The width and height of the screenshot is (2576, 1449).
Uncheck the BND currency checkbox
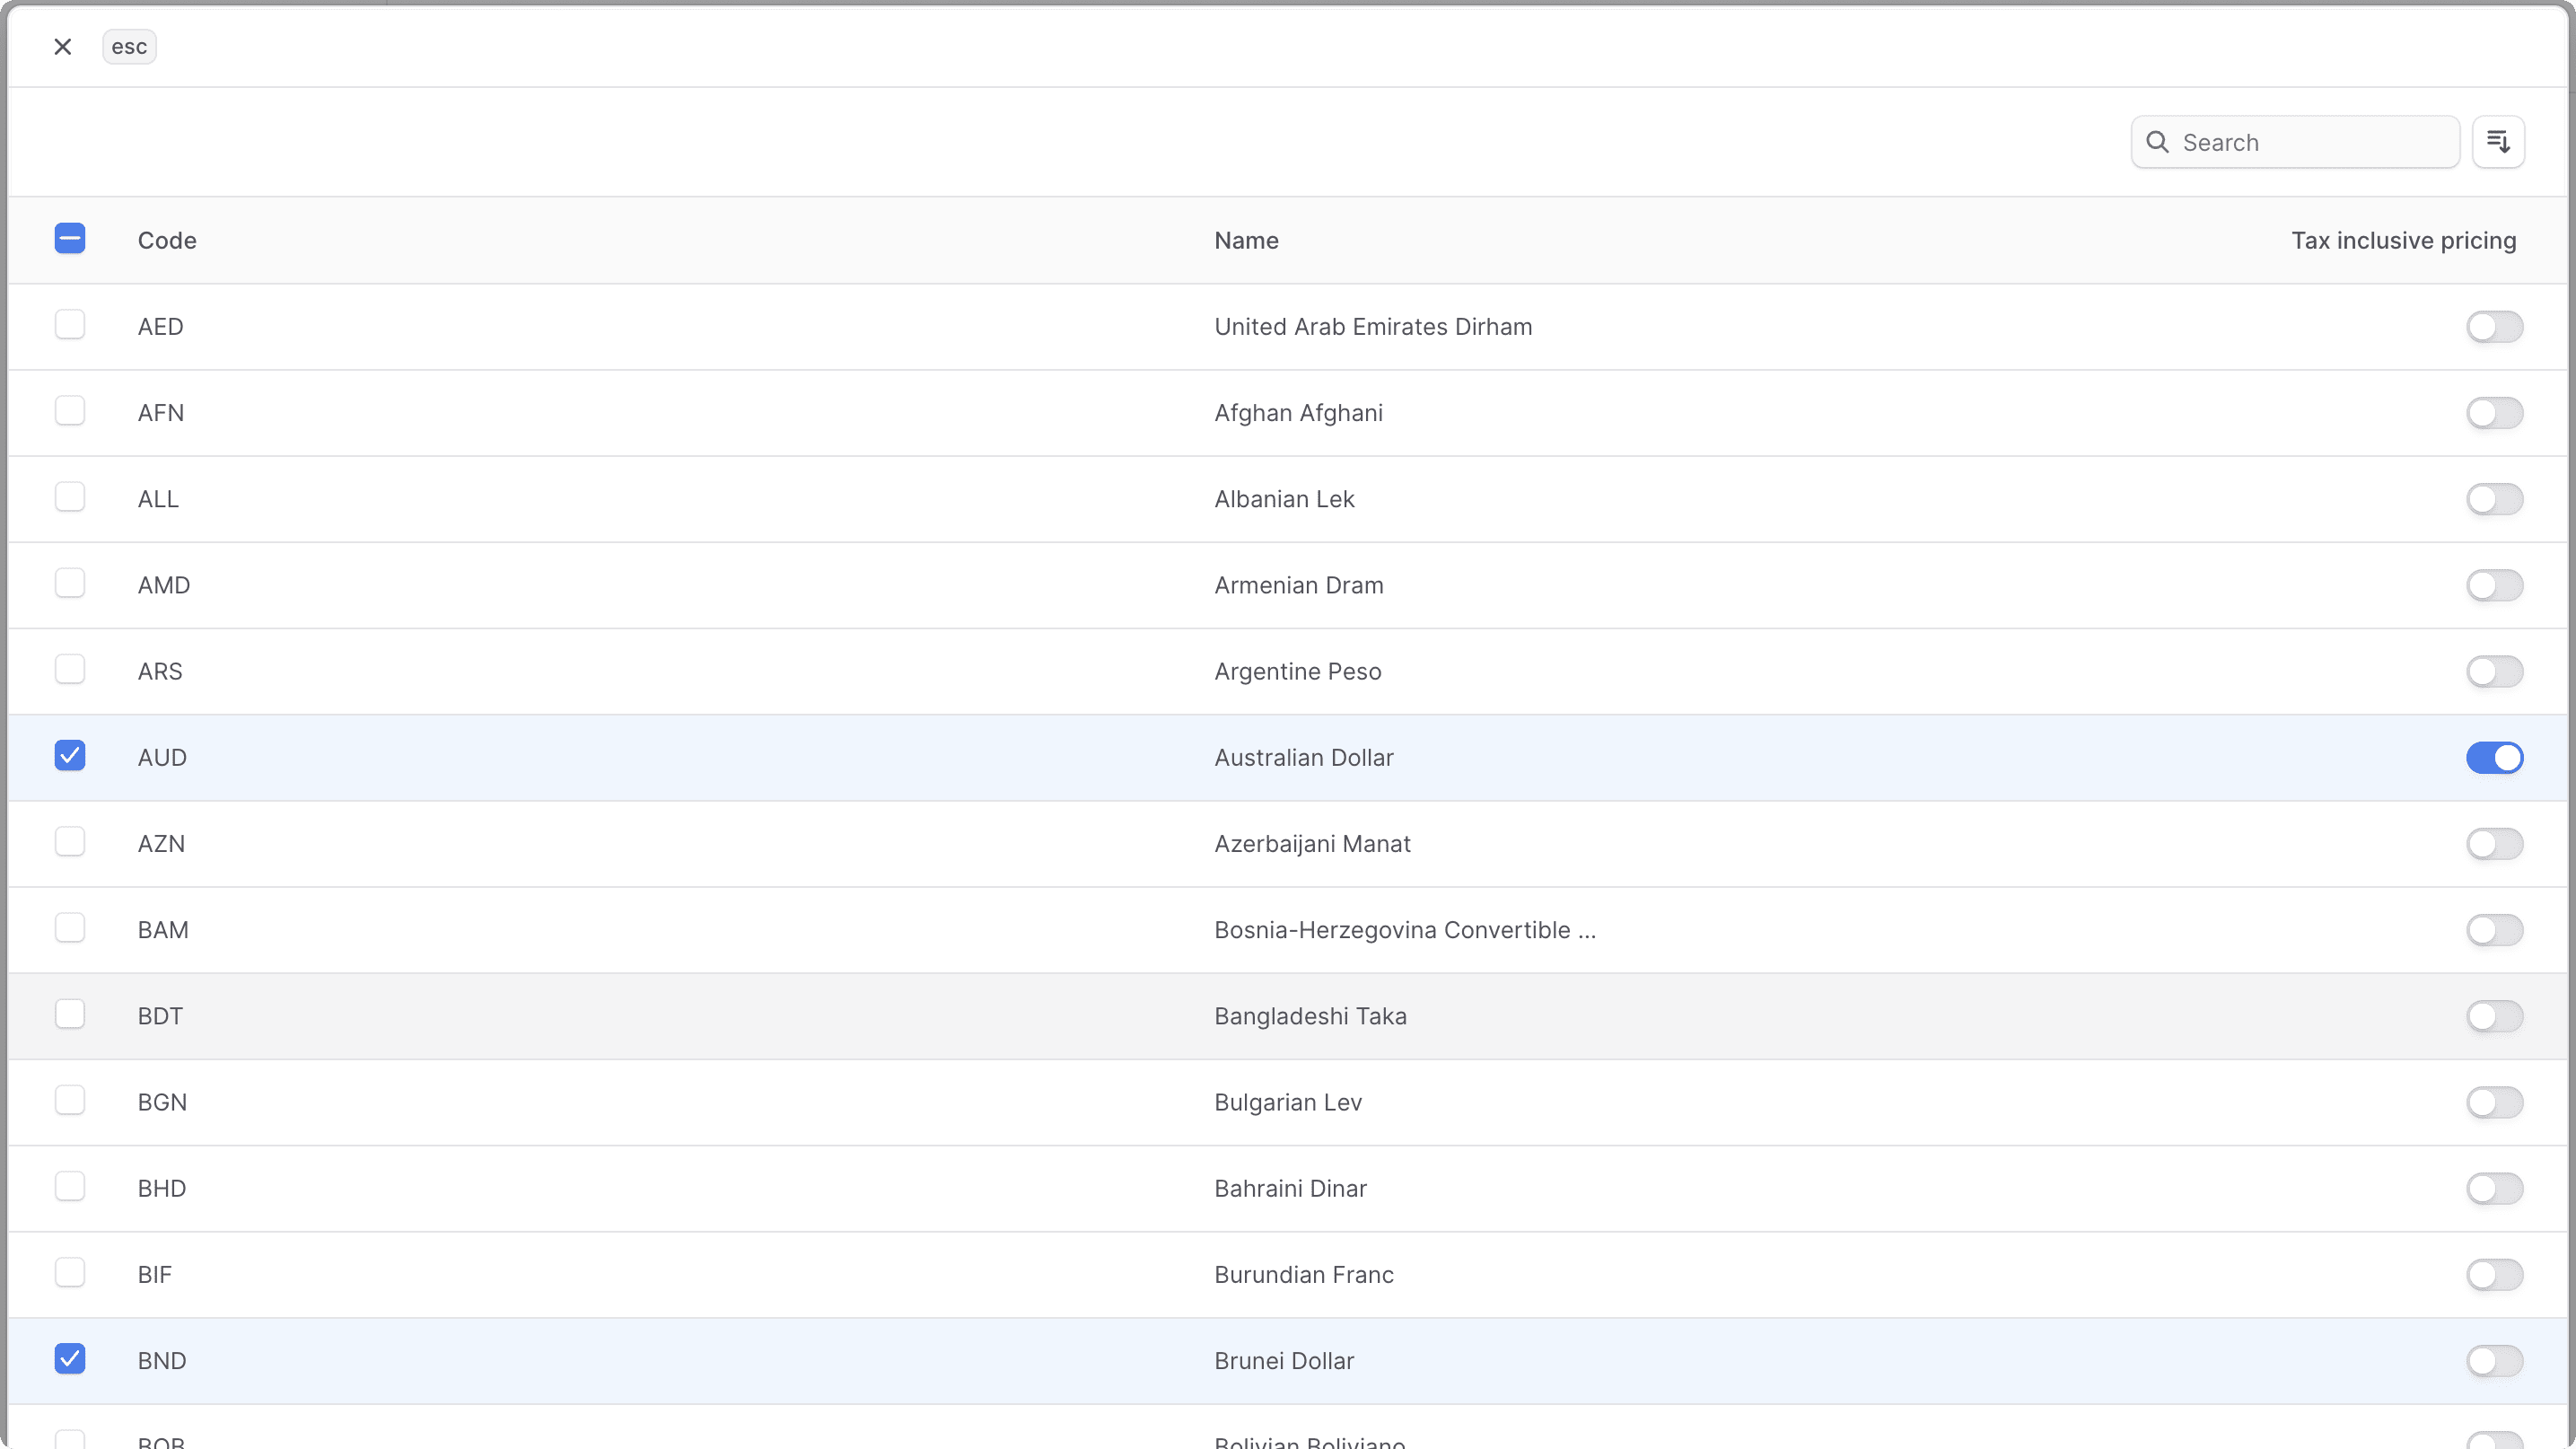tap(70, 1359)
